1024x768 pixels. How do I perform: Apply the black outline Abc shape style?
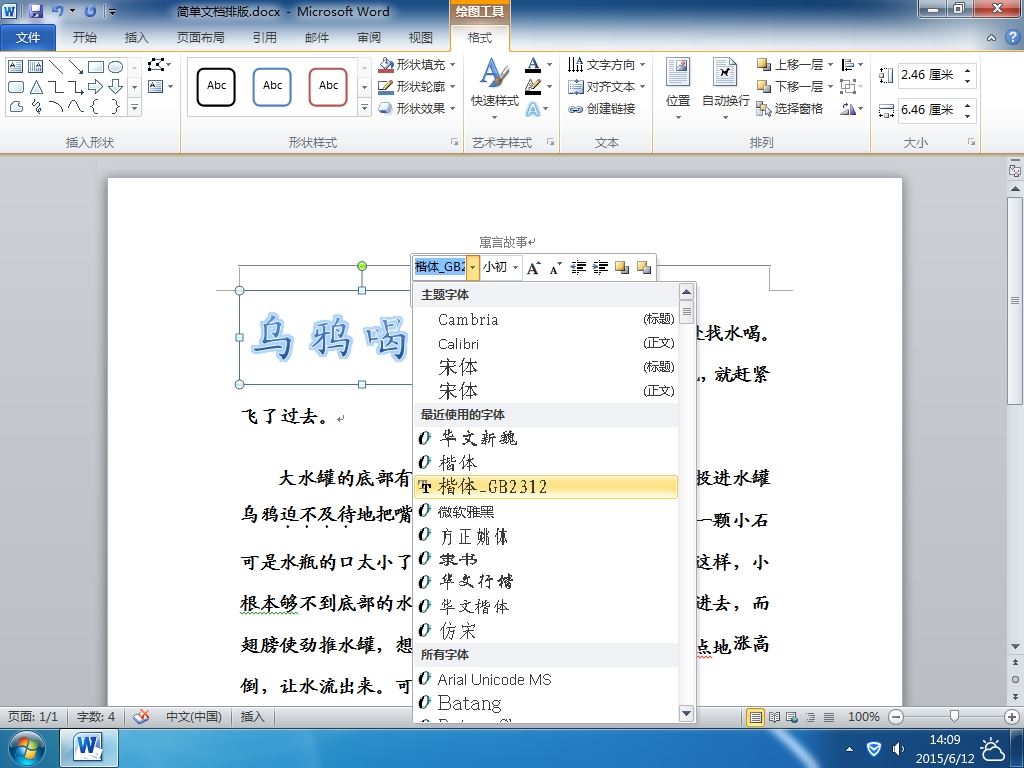[x=216, y=86]
